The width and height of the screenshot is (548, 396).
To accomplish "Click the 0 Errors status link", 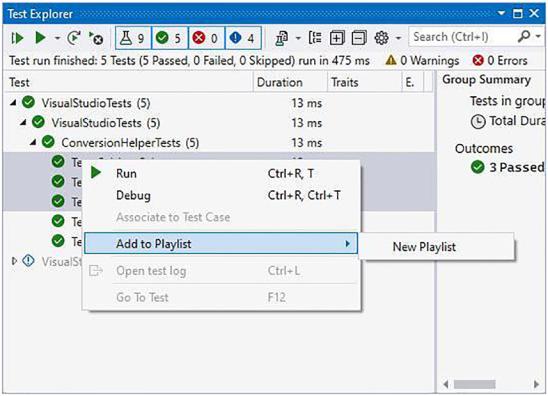I will [x=500, y=61].
